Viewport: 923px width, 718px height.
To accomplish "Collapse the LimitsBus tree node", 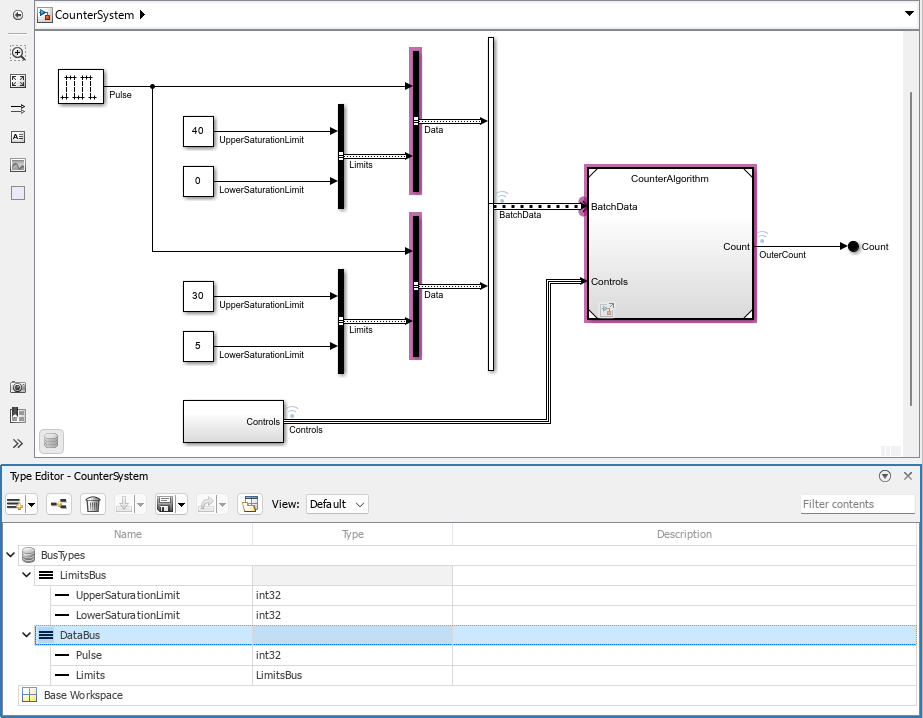I will pos(27,575).
